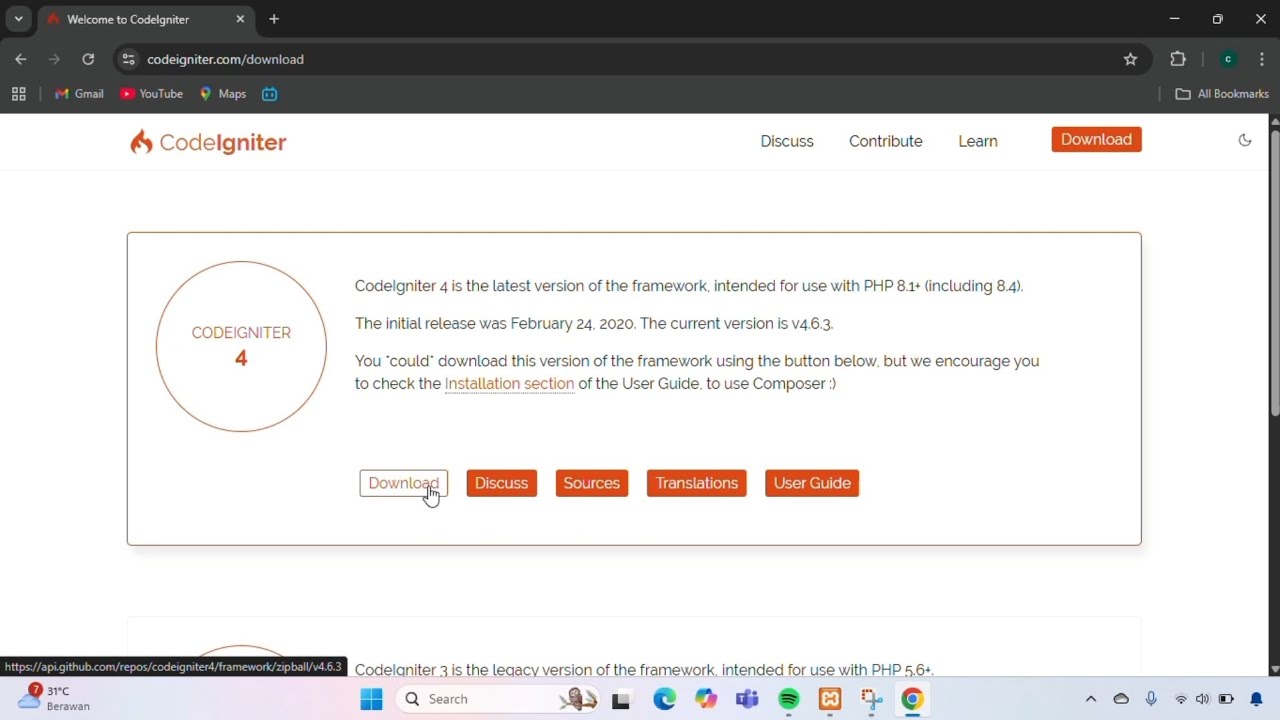Click the OneDrive cloud tray icon
This screenshot has width=1280, height=720.
1121,699
